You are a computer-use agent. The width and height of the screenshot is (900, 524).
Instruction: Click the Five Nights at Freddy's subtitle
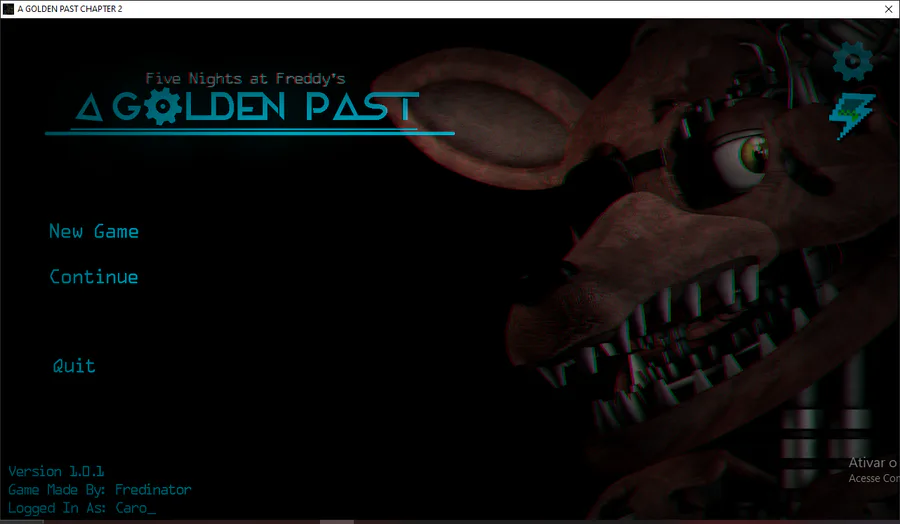click(245, 79)
